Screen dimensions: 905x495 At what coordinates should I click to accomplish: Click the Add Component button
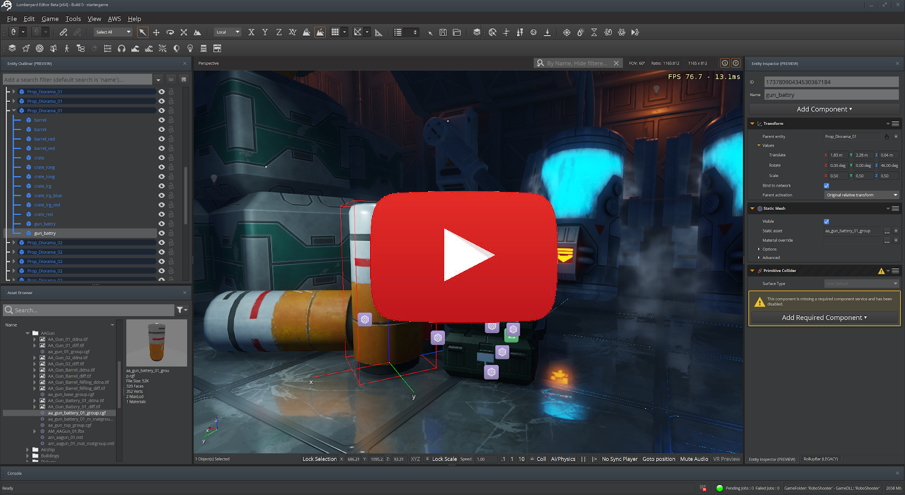click(824, 109)
